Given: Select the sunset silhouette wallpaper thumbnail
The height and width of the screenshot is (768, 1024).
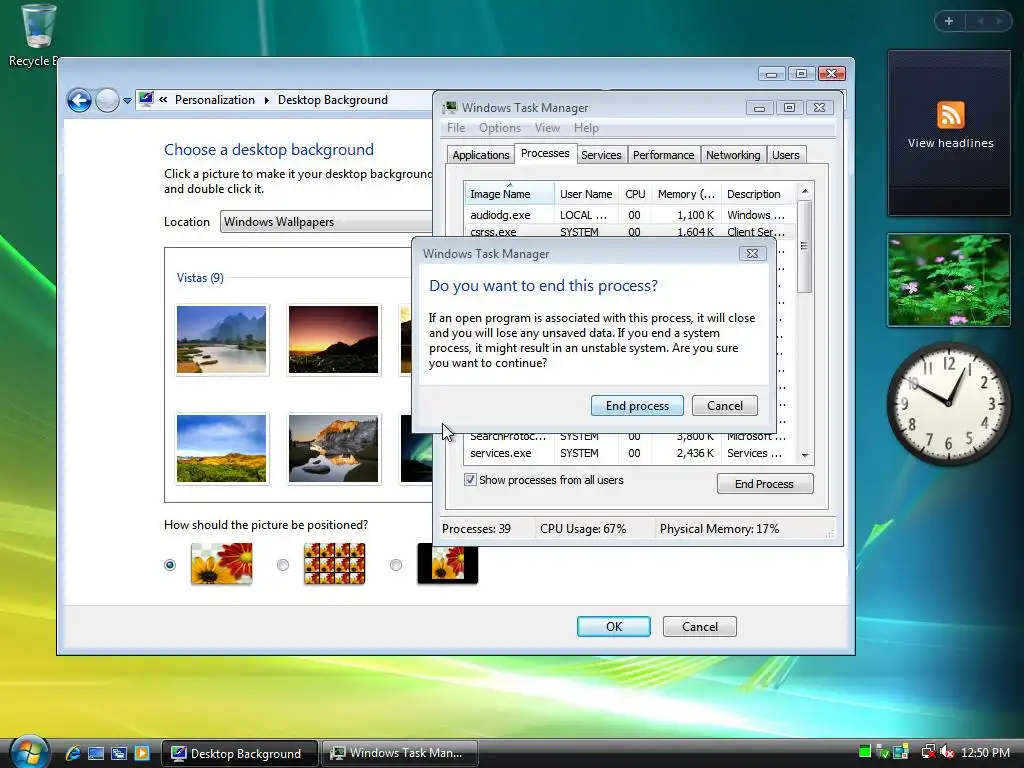Looking at the screenshot, I should [x=333, y=340].
